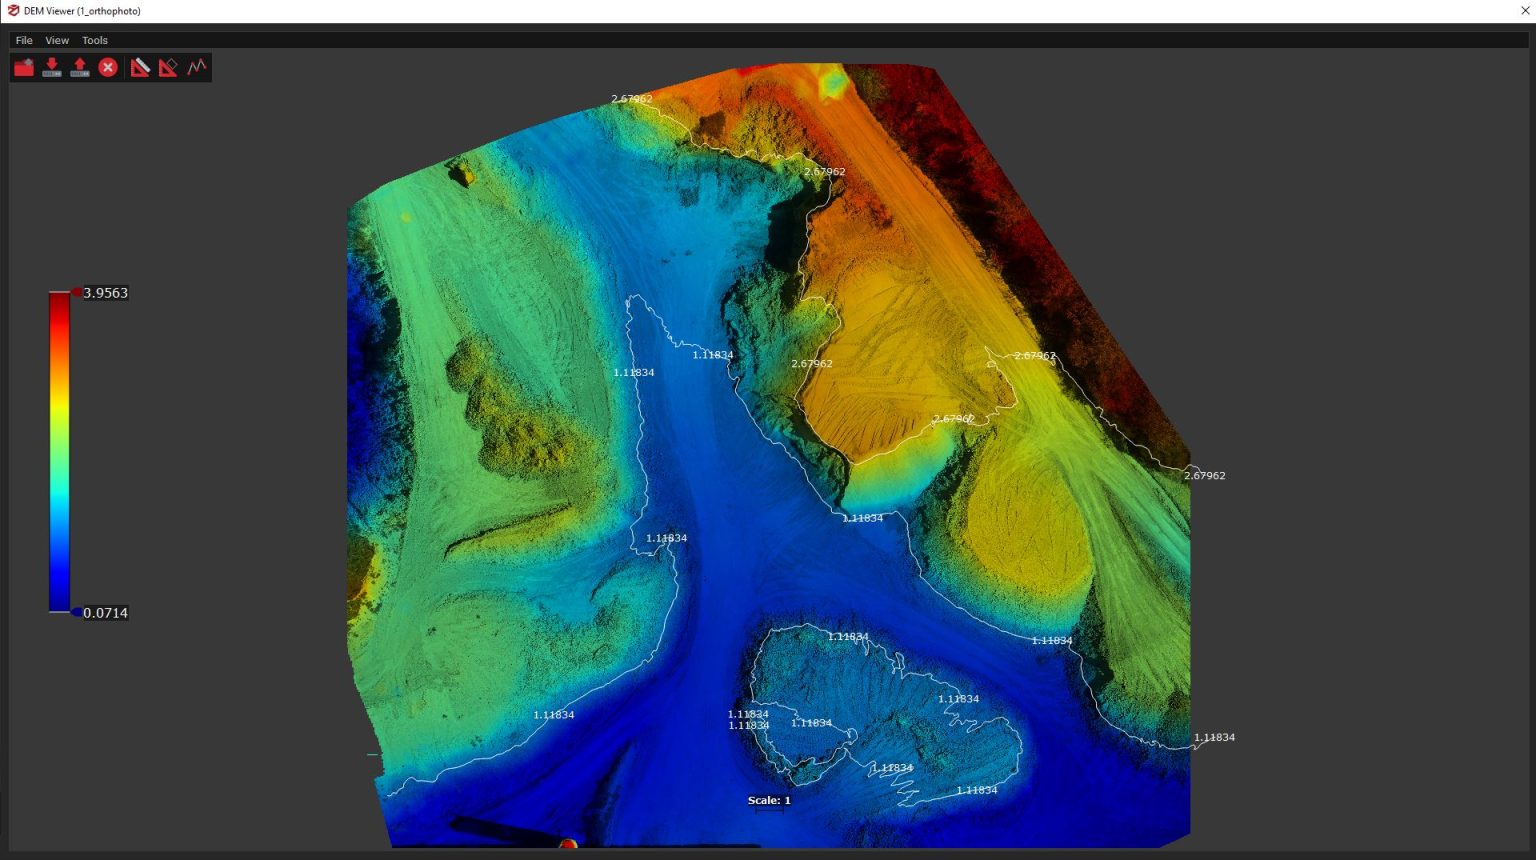Select the ruler and triangle measure tool
The height and width of the screenshot is (860, 1536).
(140, 67)
